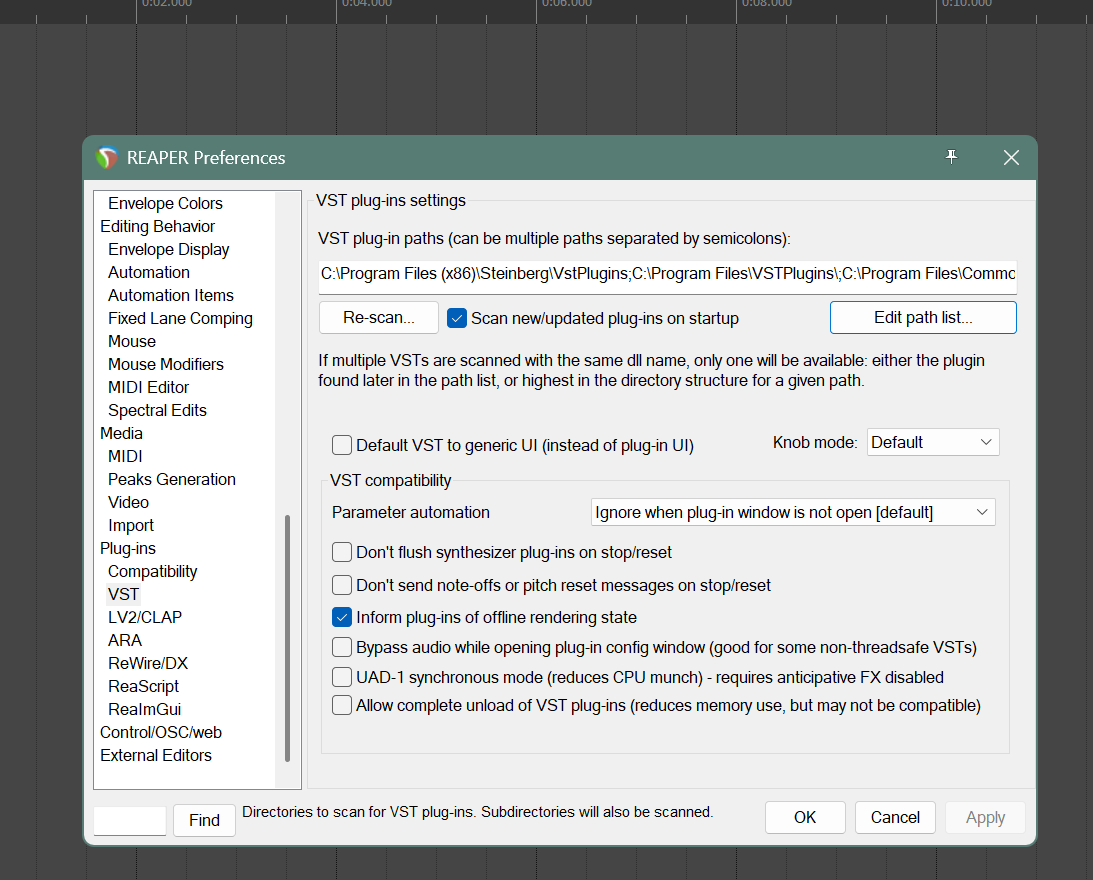Click the Re-scan... button

tap(379, 318)
